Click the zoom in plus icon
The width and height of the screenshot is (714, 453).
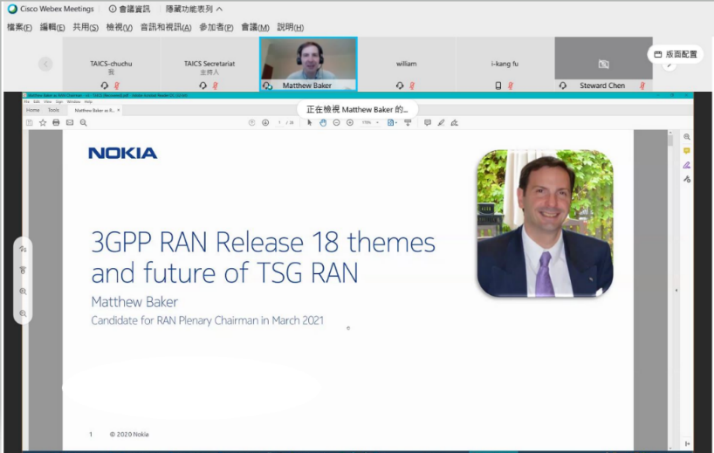(x=350, y=122)
